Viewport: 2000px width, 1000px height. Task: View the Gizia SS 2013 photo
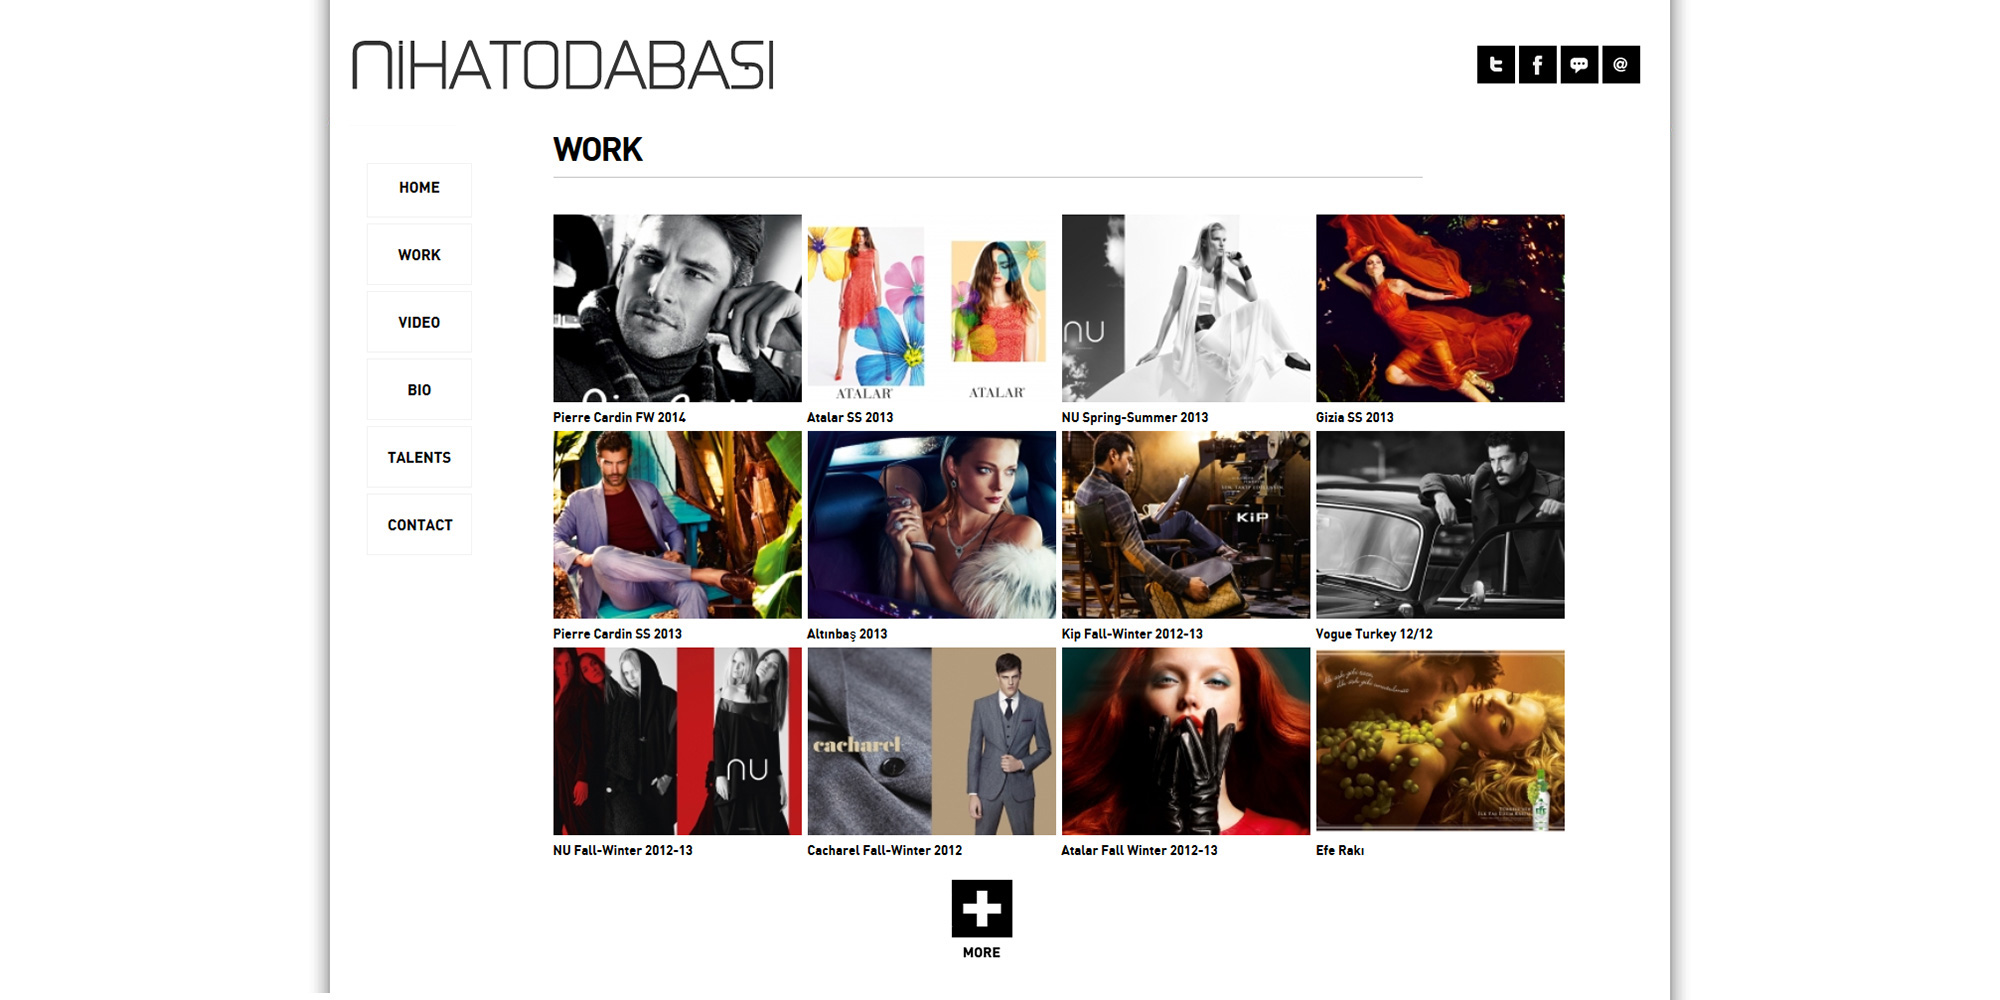pos(1440,308)
